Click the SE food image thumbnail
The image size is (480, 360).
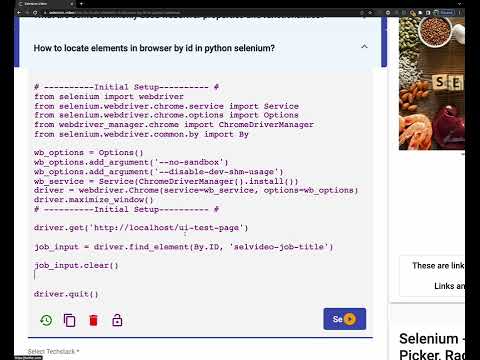(432, 83)
